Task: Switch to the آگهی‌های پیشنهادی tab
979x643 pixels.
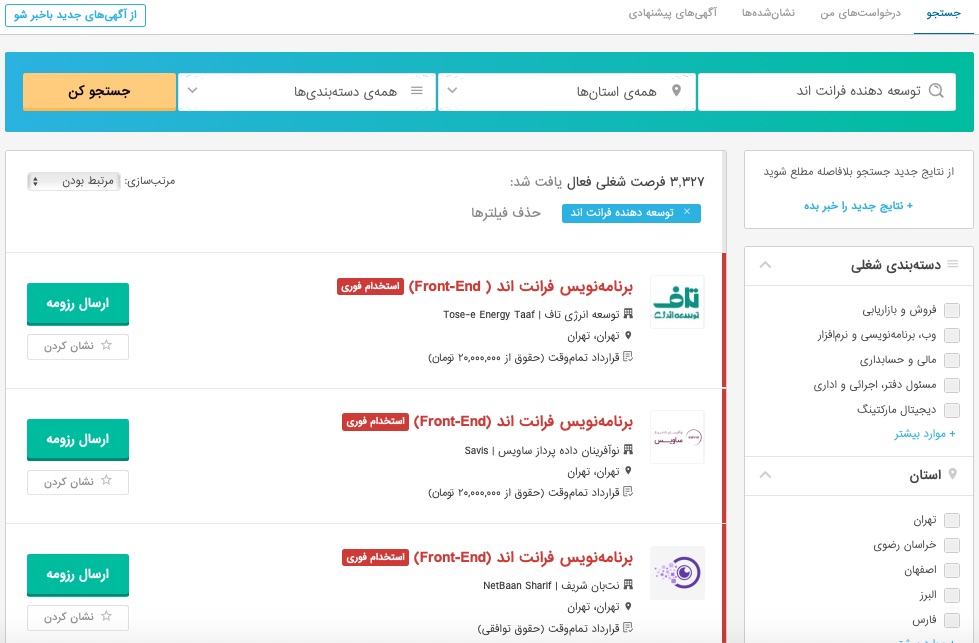Action: pyautogui.click(x=672, y=14)
